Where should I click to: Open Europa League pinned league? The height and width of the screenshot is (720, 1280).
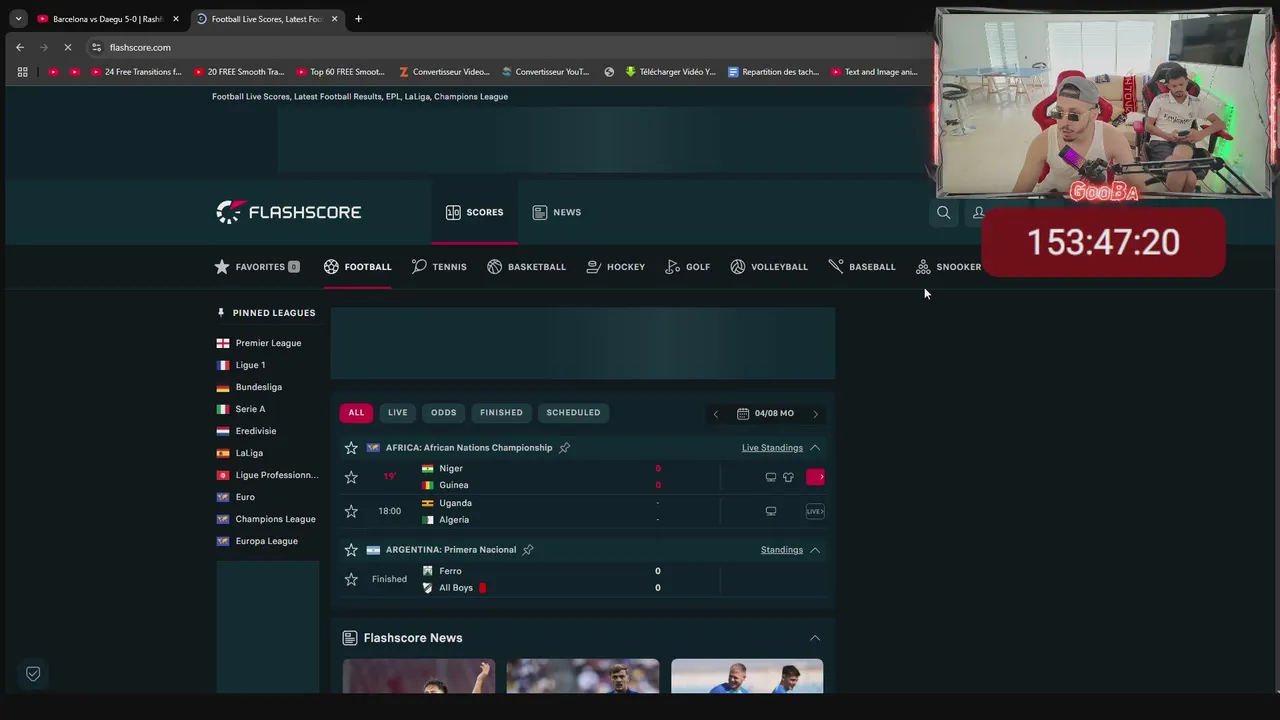266,541
